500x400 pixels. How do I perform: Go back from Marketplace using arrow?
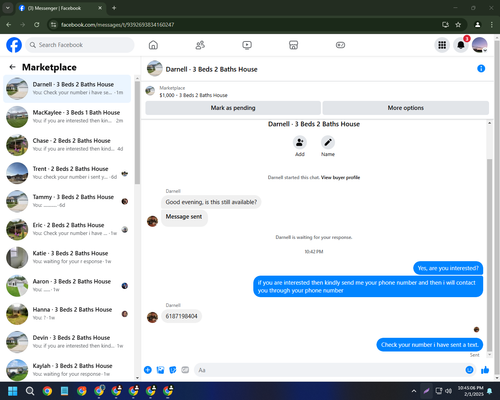[x=13, y=67]
